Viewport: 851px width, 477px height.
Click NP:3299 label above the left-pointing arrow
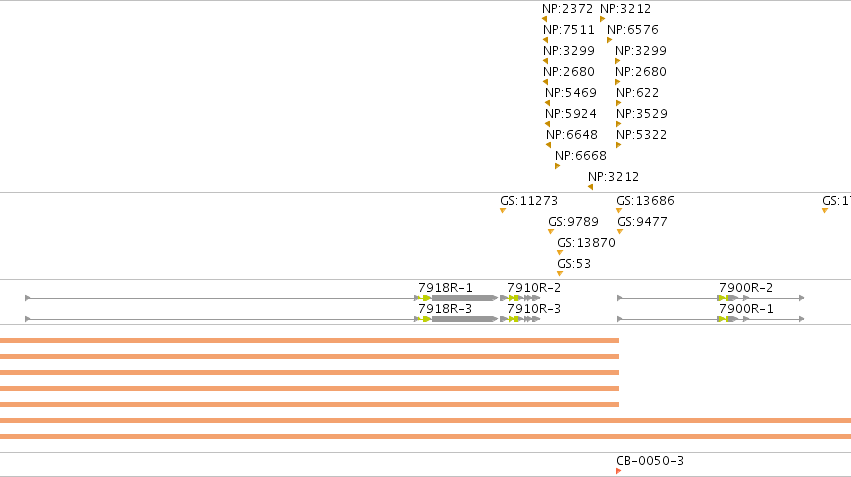(569, 51)
